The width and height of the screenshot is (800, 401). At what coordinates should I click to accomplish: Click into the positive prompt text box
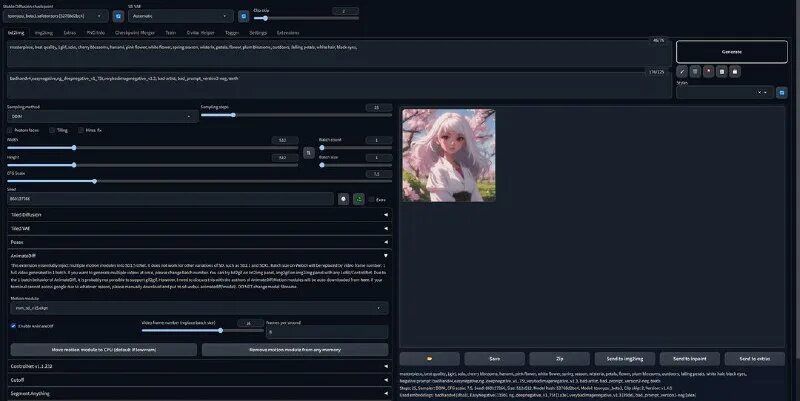coord(339,54)
